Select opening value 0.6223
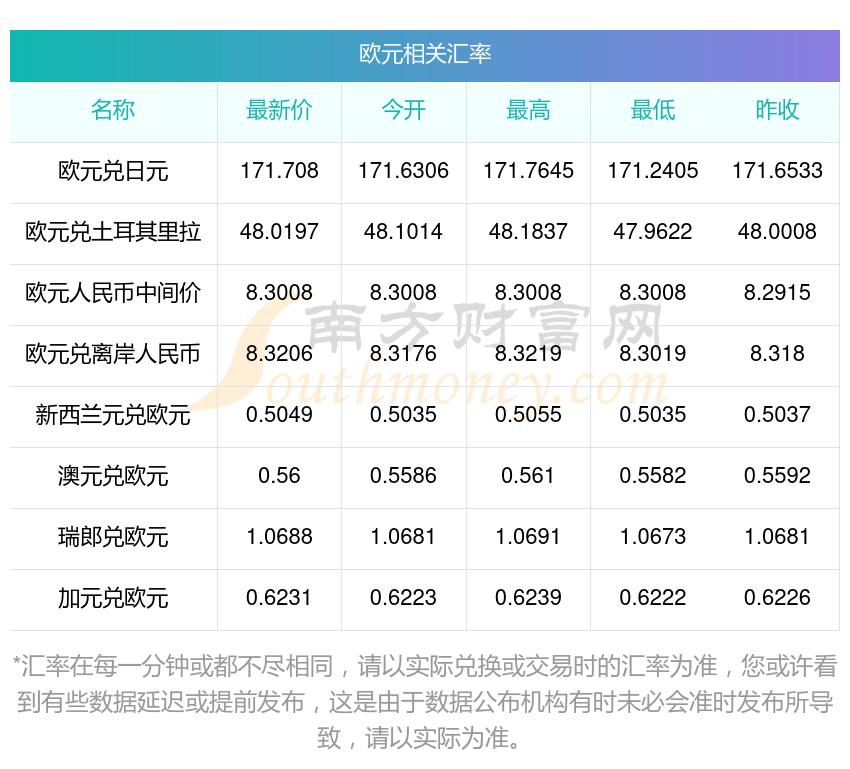850x769 pixels. click(403, 598)
